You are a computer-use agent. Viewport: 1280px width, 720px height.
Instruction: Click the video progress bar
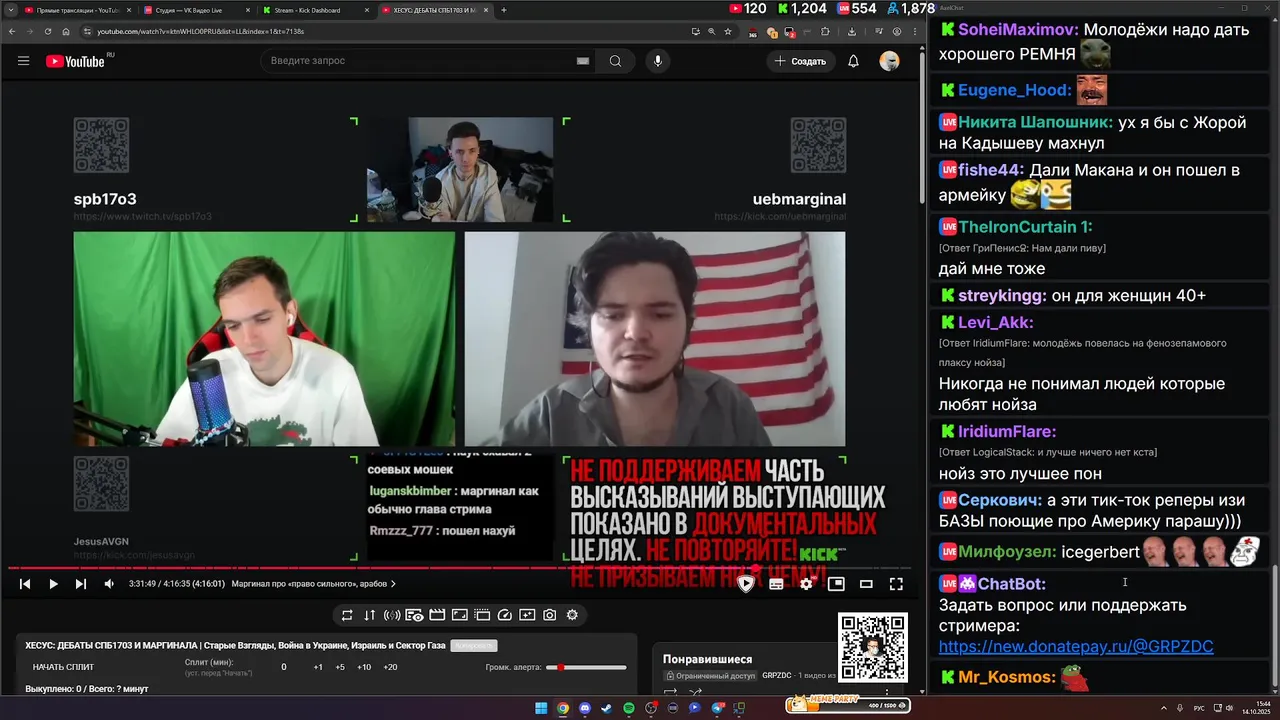pyautogui.click(x=459, y=568)
